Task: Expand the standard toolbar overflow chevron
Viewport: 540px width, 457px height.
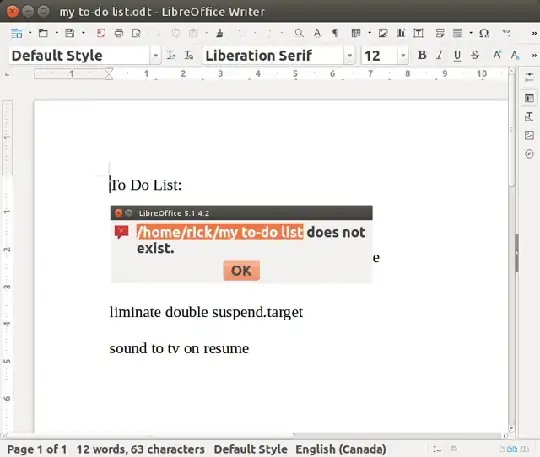Action: tap(534, 33)
